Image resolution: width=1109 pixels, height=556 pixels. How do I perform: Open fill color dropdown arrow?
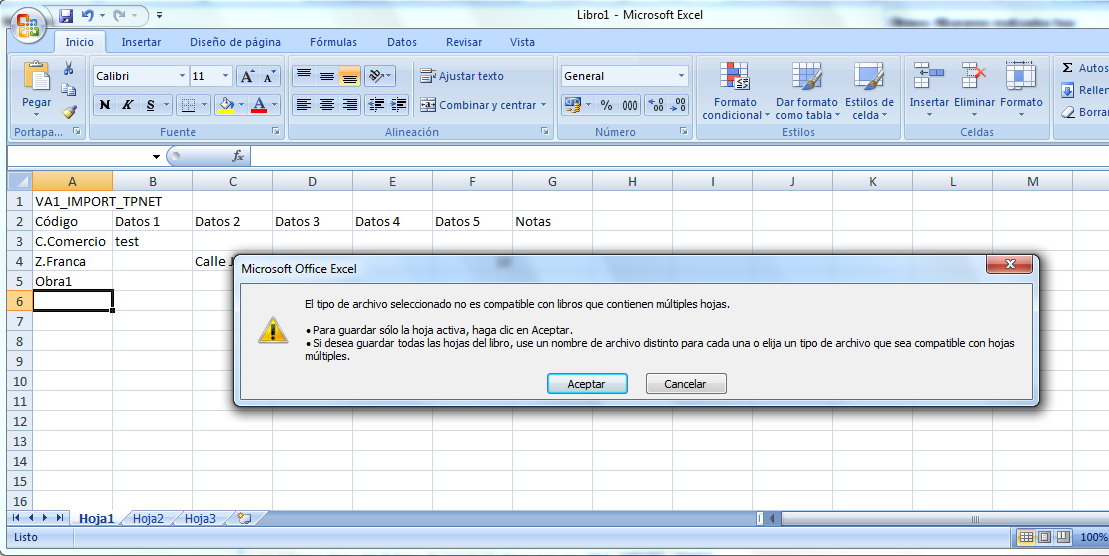(x=241, y=105)
